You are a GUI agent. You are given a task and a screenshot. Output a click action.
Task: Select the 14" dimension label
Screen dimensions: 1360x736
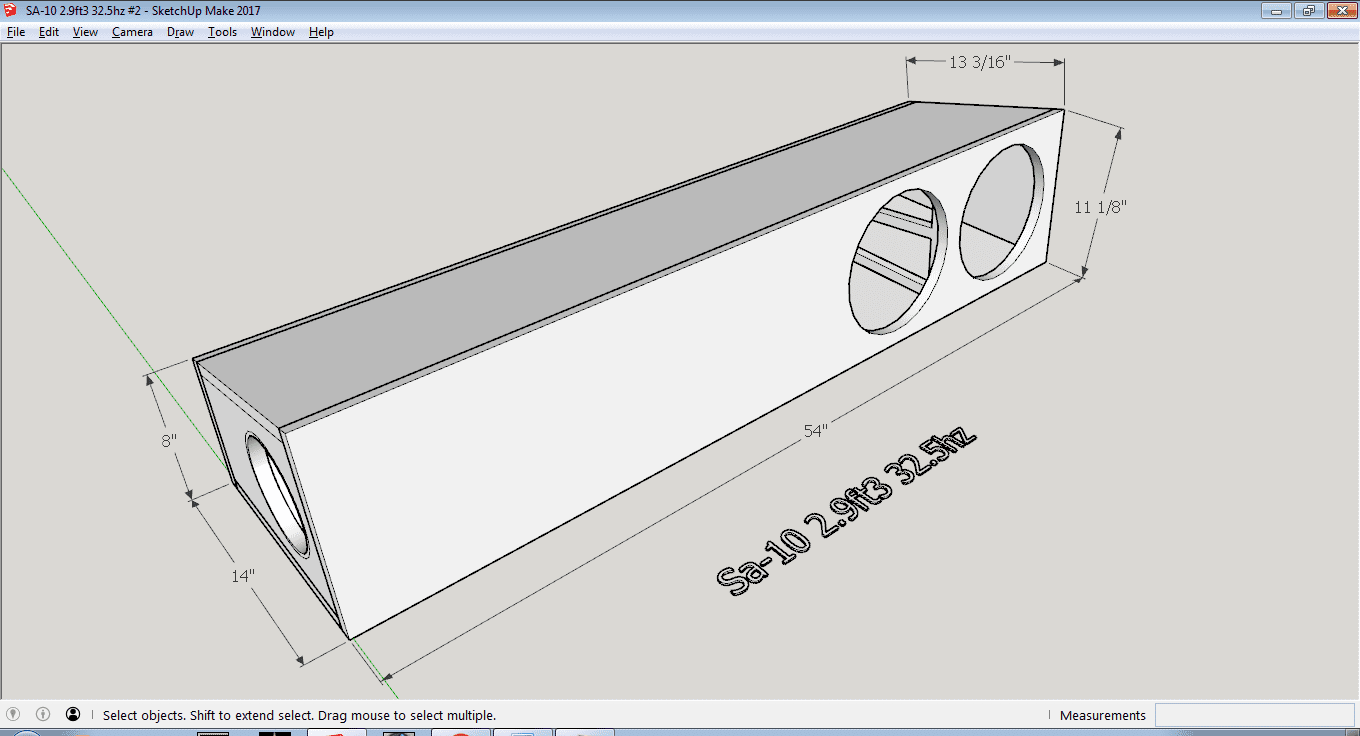click(x=243, y=575)
